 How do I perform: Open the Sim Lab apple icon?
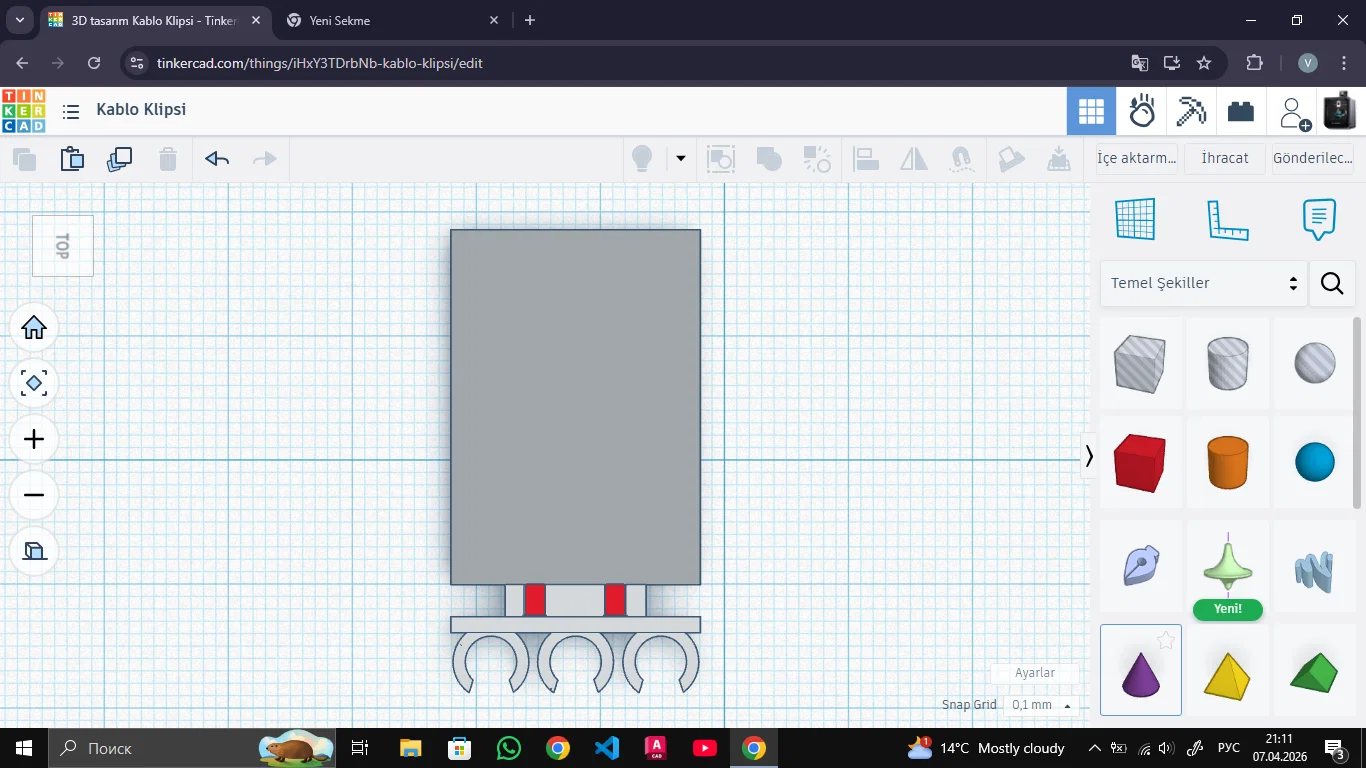point(1141,111)
